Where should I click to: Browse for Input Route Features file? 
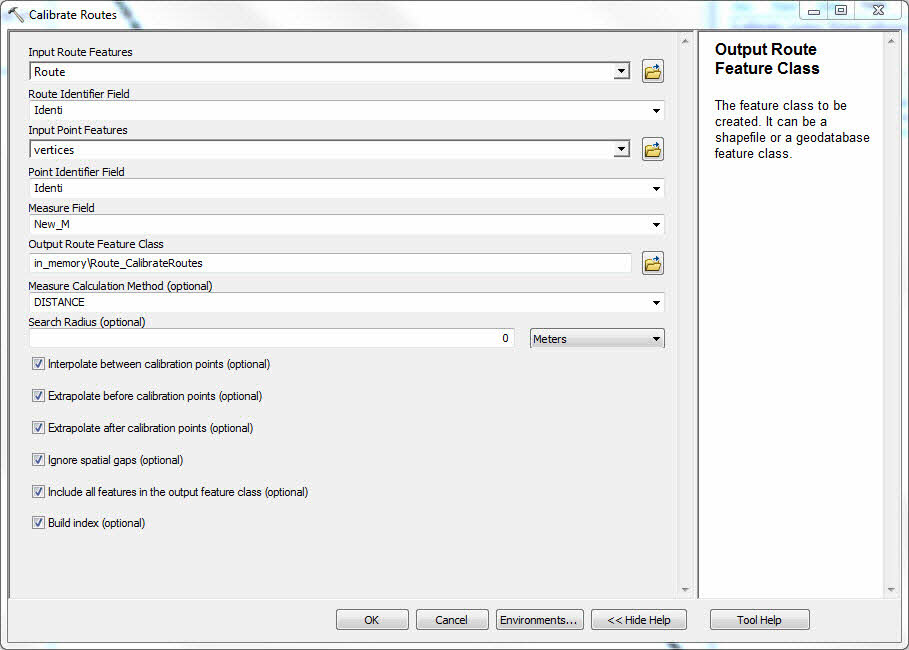point(652,71)
